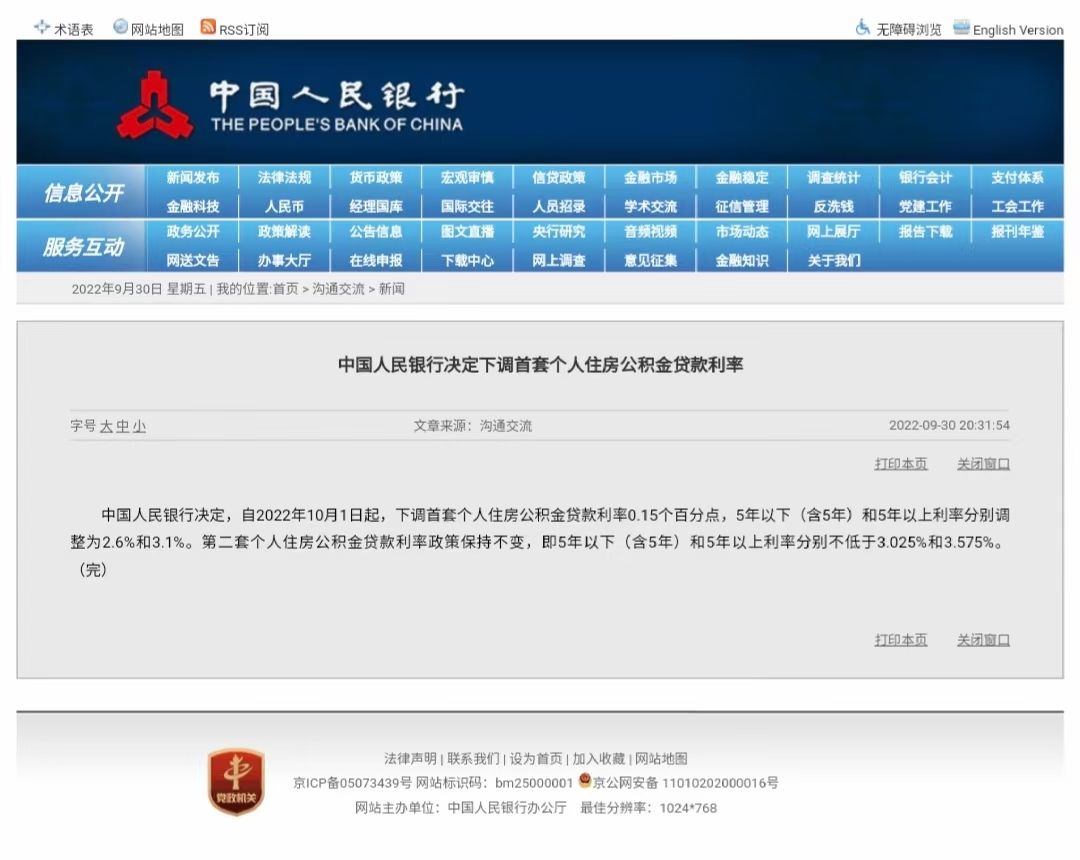Set font size to 大
The width and height of the screenshot is (1080, 860).
pyautogui.click(x=106, y=426)
